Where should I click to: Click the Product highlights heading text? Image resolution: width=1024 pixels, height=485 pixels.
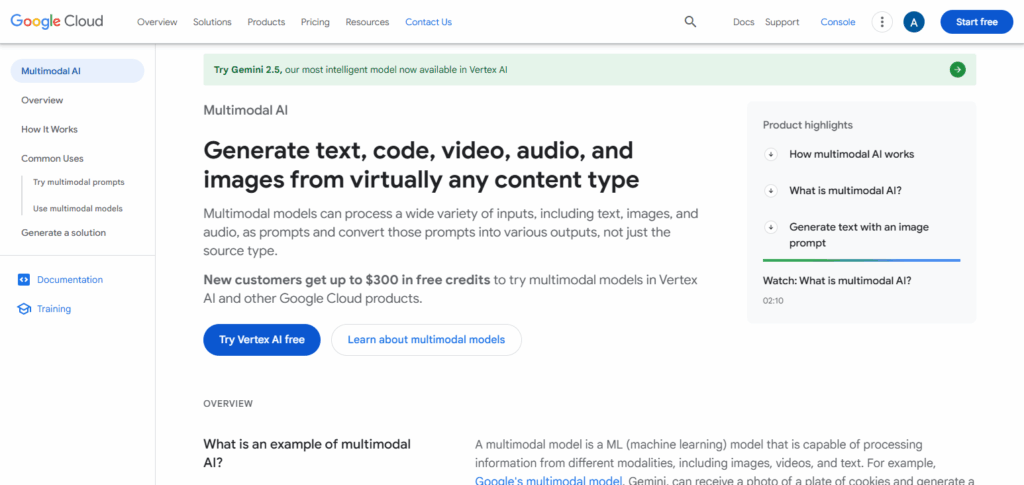[808, 125]
